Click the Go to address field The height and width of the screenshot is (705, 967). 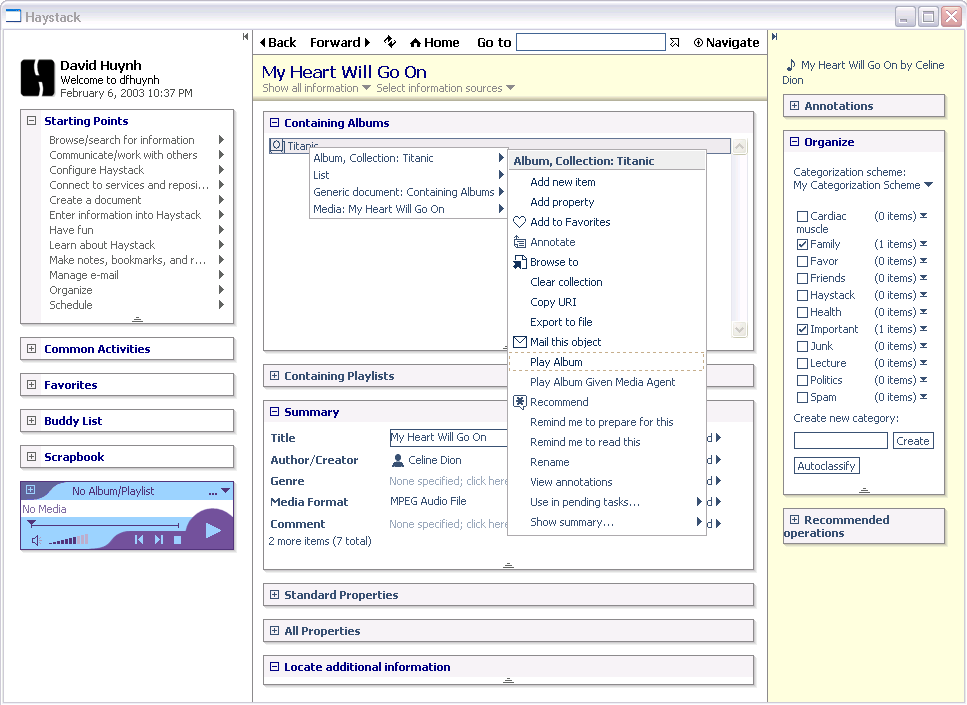[590, 42]
